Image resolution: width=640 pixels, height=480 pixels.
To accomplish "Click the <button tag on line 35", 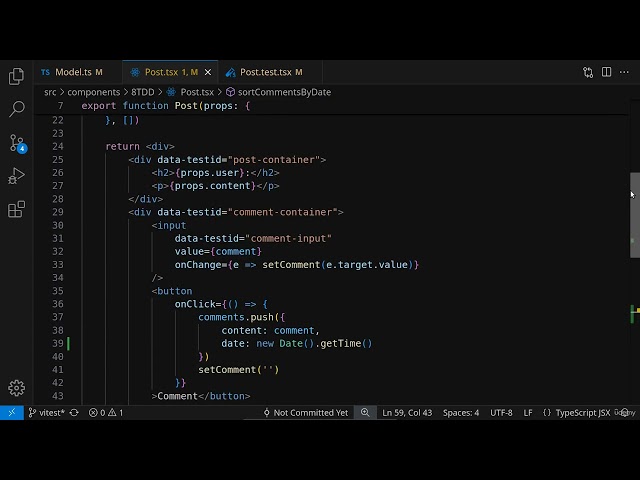I will point(172,291).
